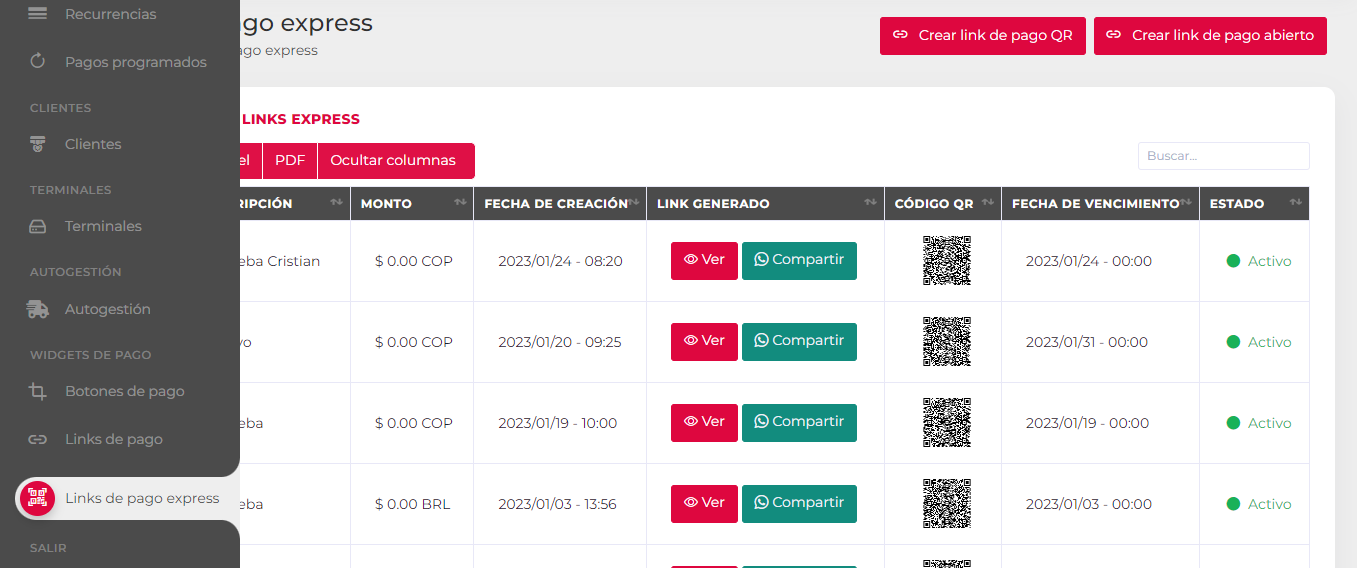1357x568 pixels.
Task: Share the 2023/01/19 link via Compartir
Action: [x=799, y=422]
